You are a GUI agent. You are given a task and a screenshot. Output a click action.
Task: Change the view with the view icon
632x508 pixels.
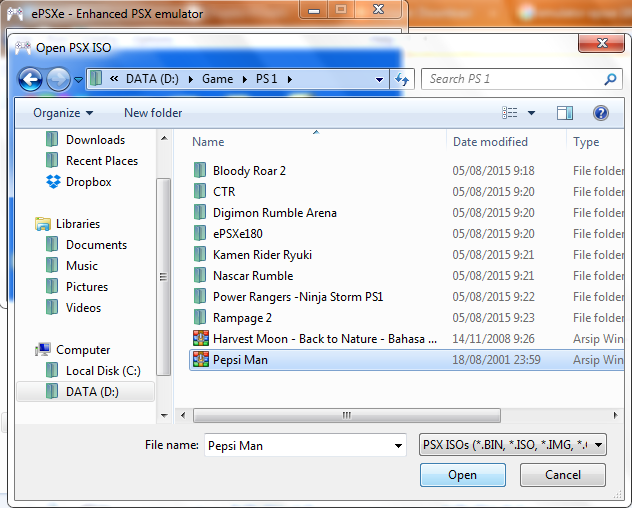pyautogui.click(x=509, y=113)
